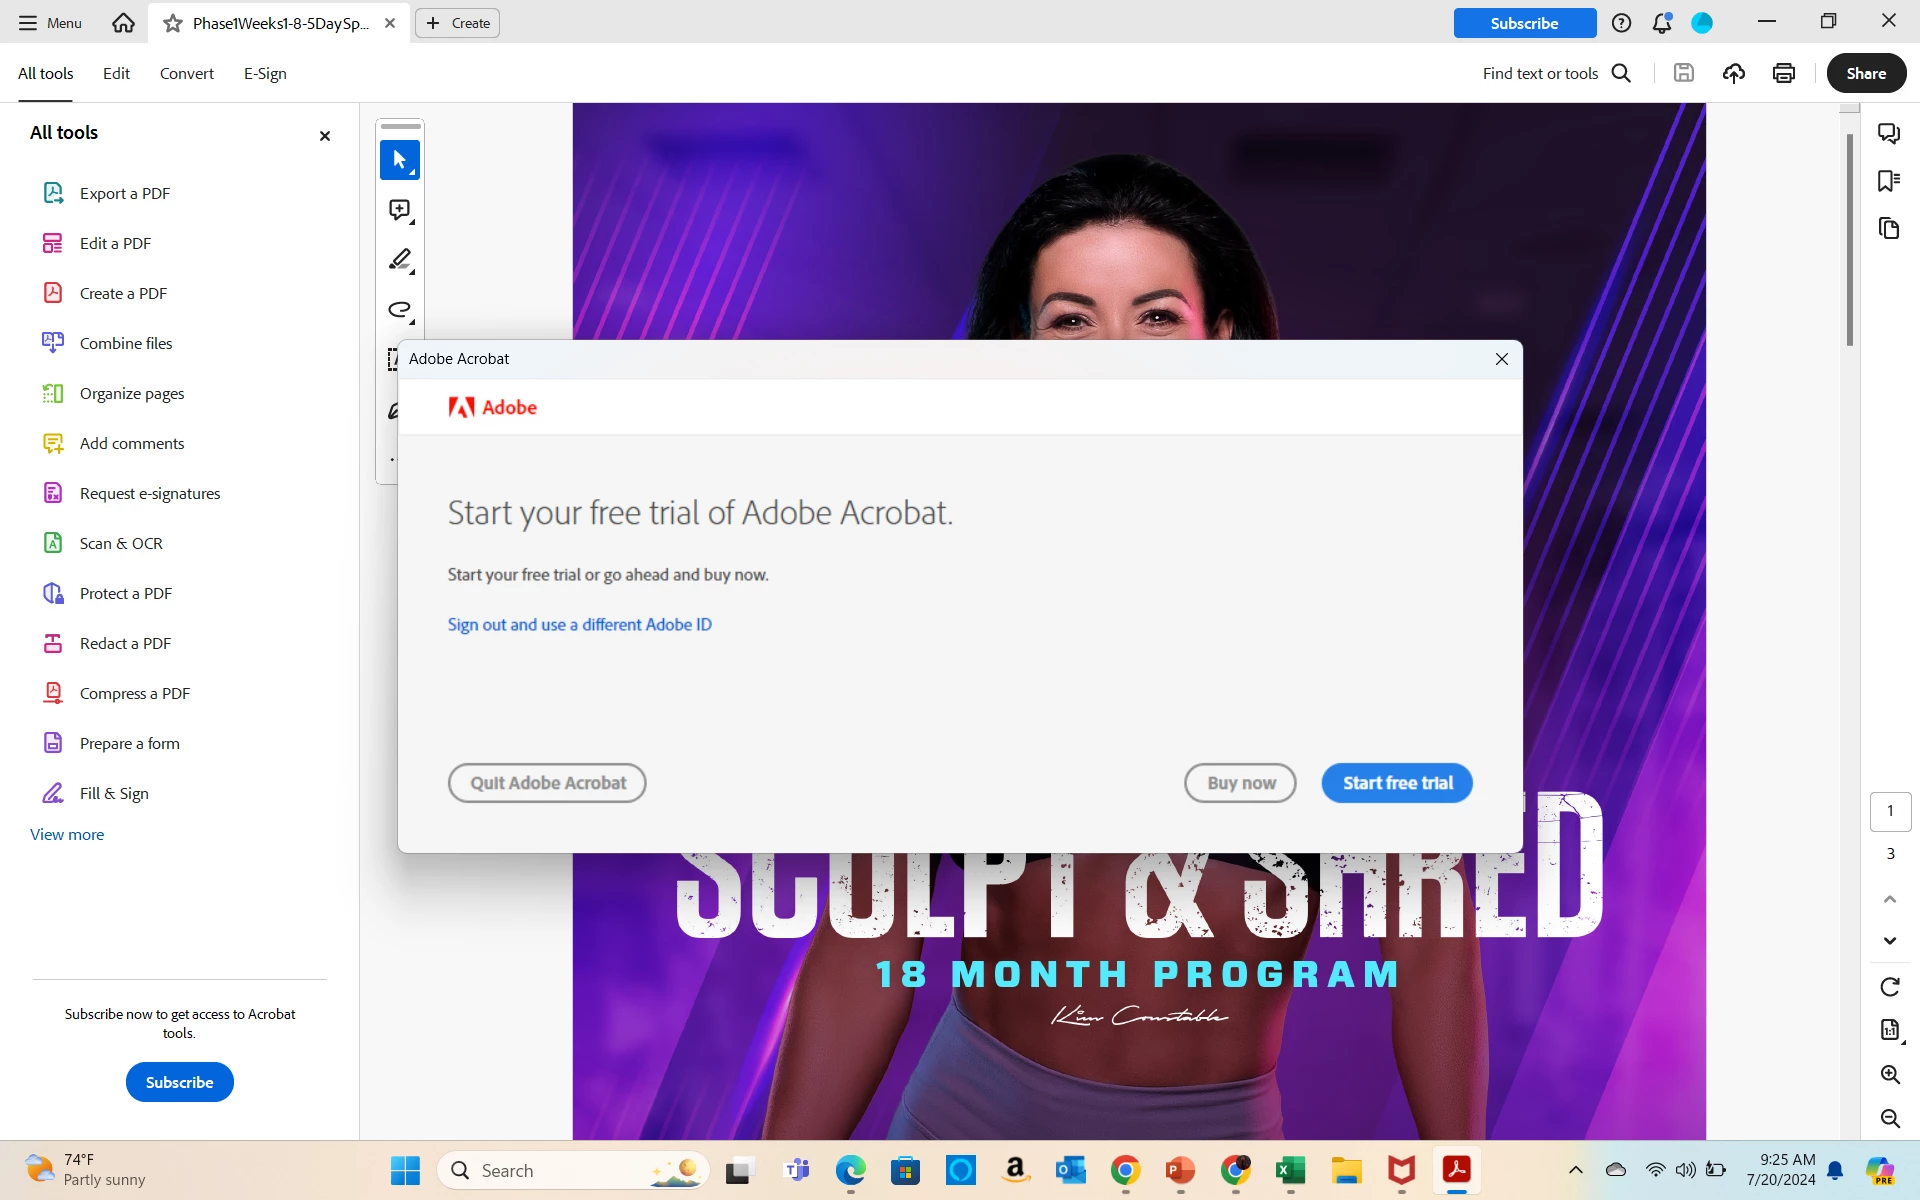Go to next page down chevron
Viewport: 1920px width, 1200px height.
(1889, 941)
